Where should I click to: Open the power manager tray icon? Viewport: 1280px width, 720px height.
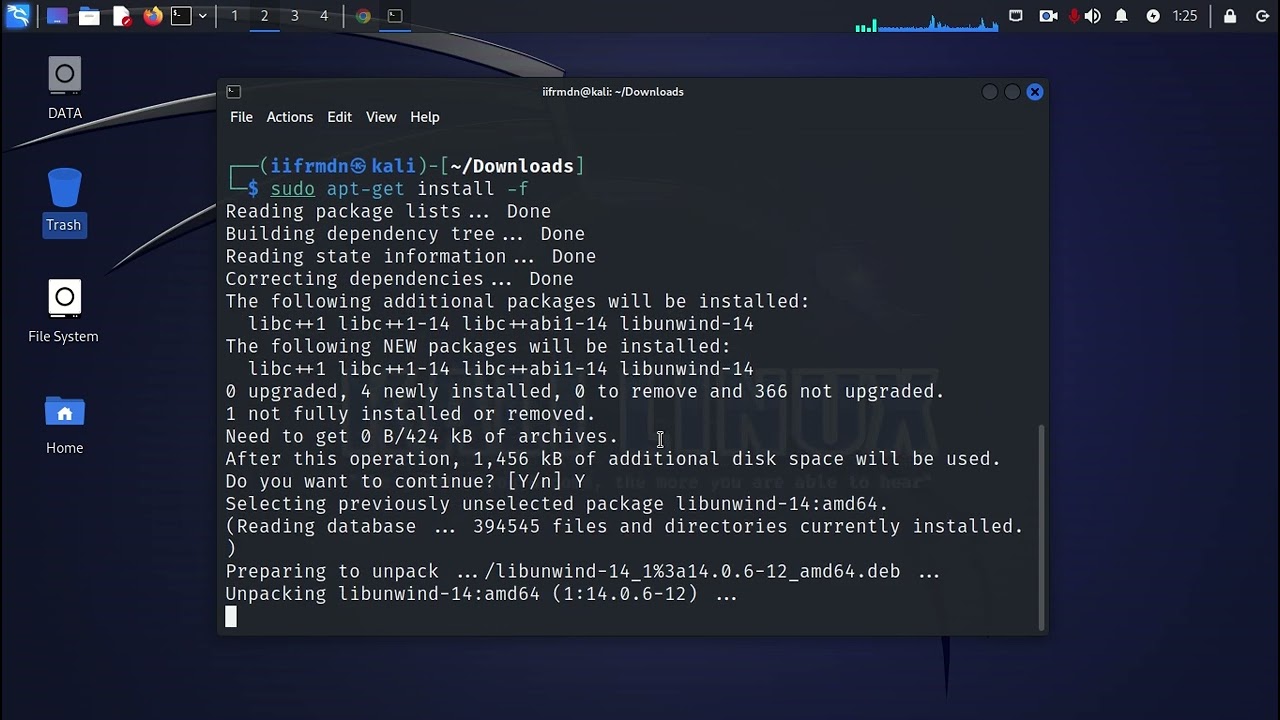pos(1153,16)
